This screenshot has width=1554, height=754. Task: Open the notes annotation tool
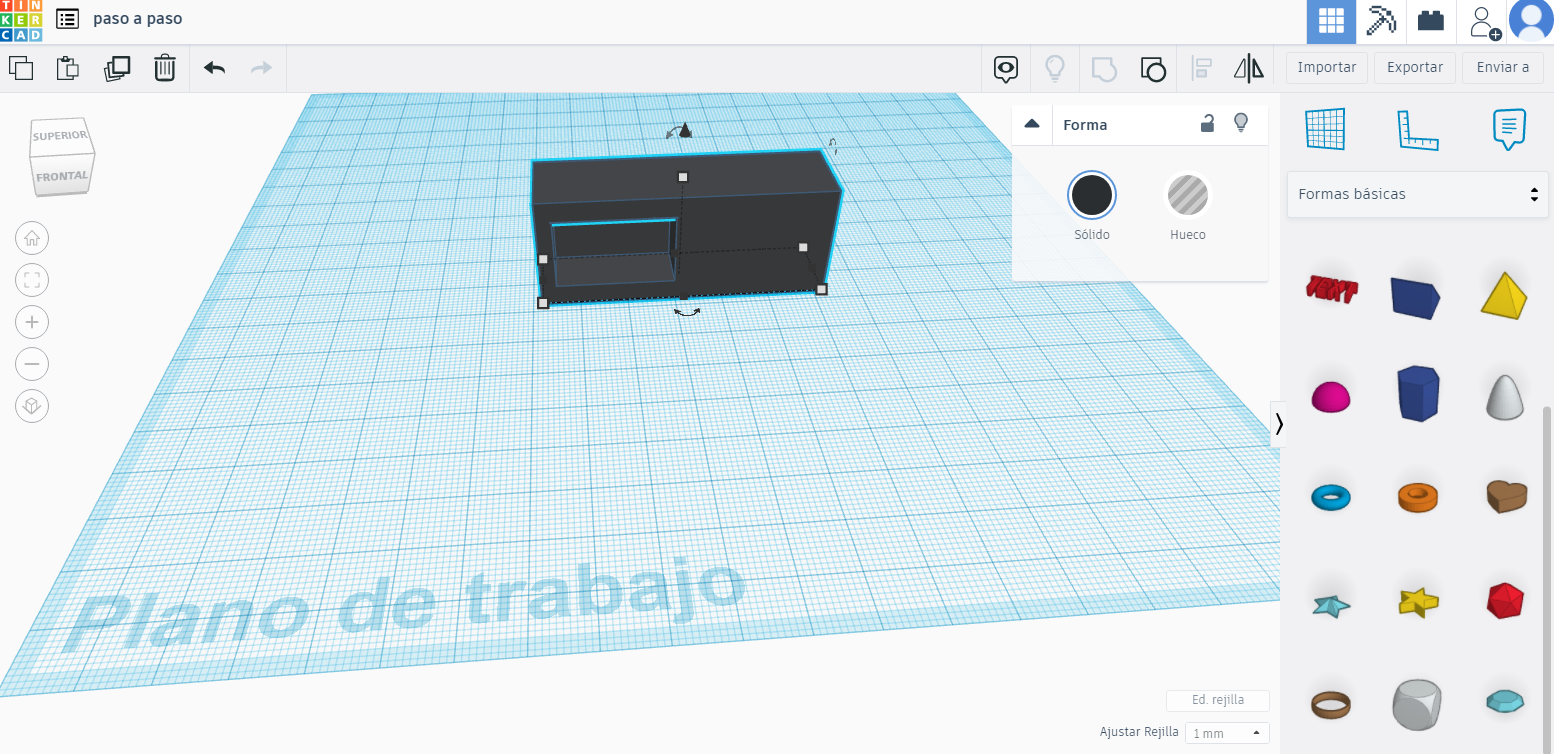1508,128
